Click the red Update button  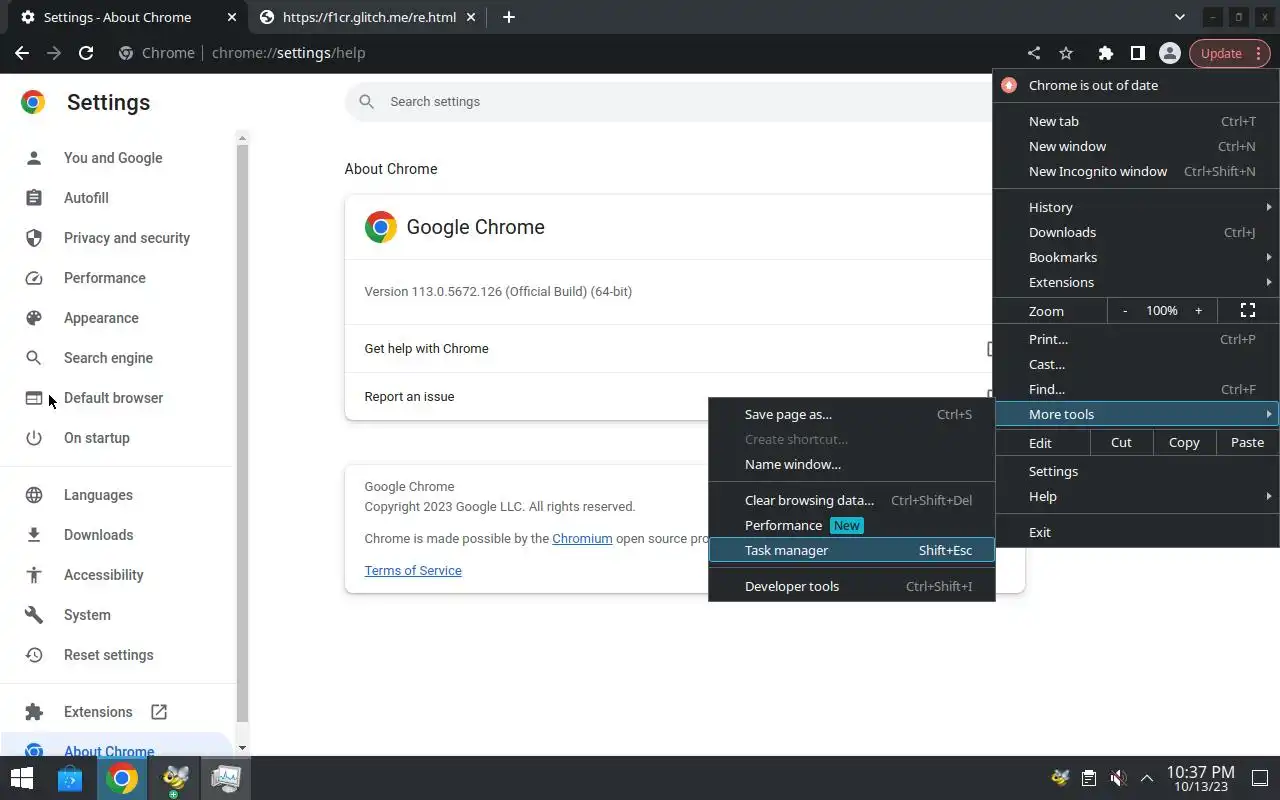[x=1229, y=53]
